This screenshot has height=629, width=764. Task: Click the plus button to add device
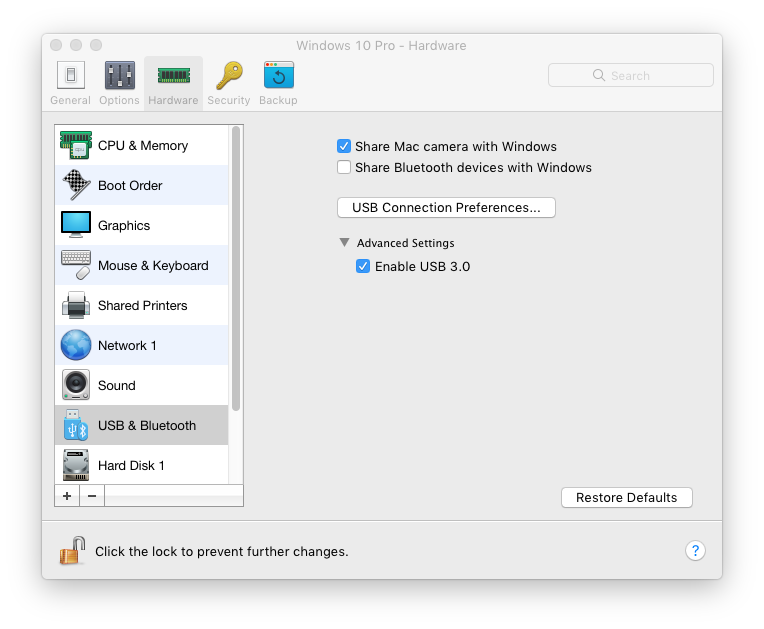(67, 496)
